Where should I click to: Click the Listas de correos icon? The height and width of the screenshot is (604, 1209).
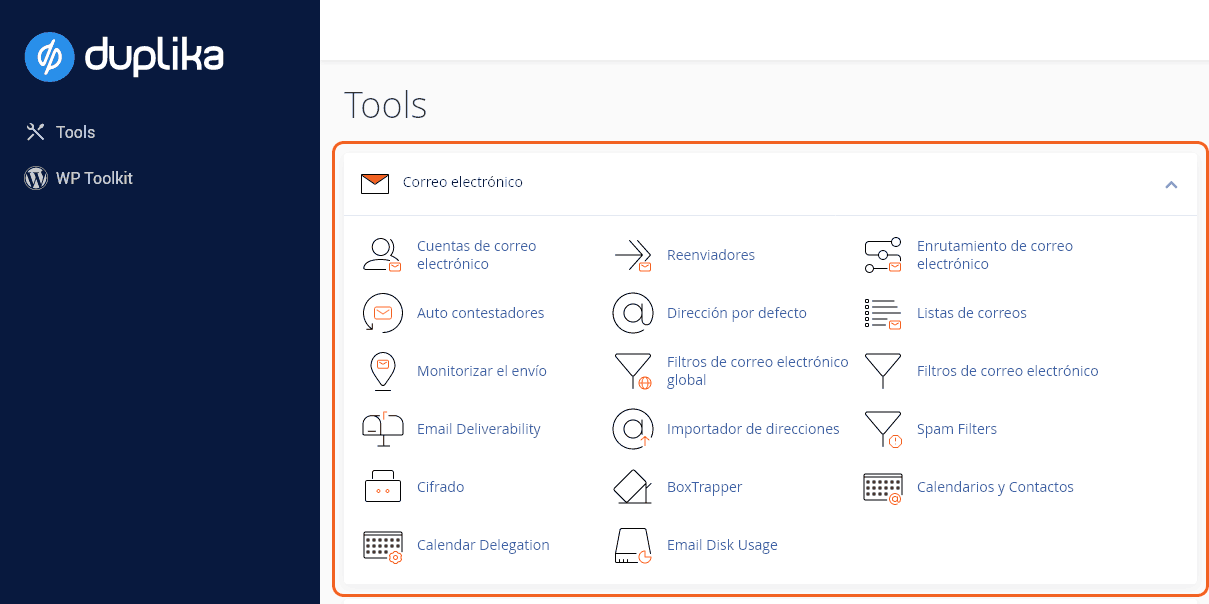click(882, 313)
